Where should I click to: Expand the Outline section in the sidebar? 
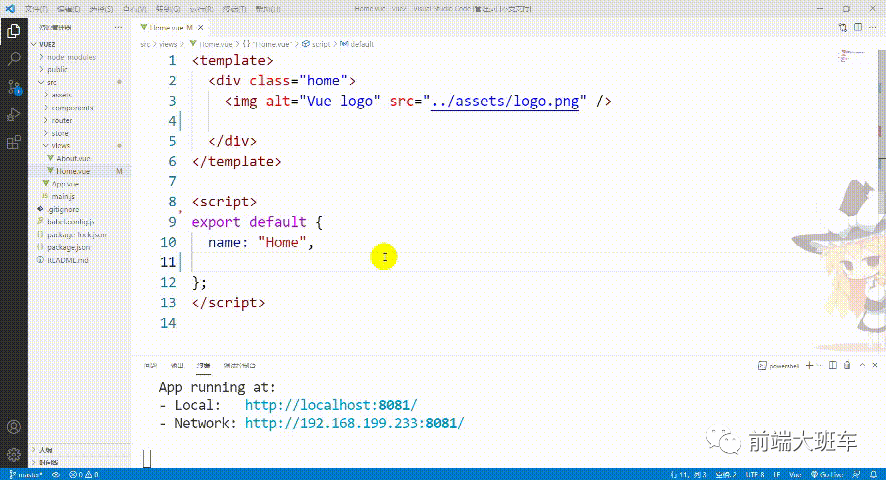coord(80,450)
